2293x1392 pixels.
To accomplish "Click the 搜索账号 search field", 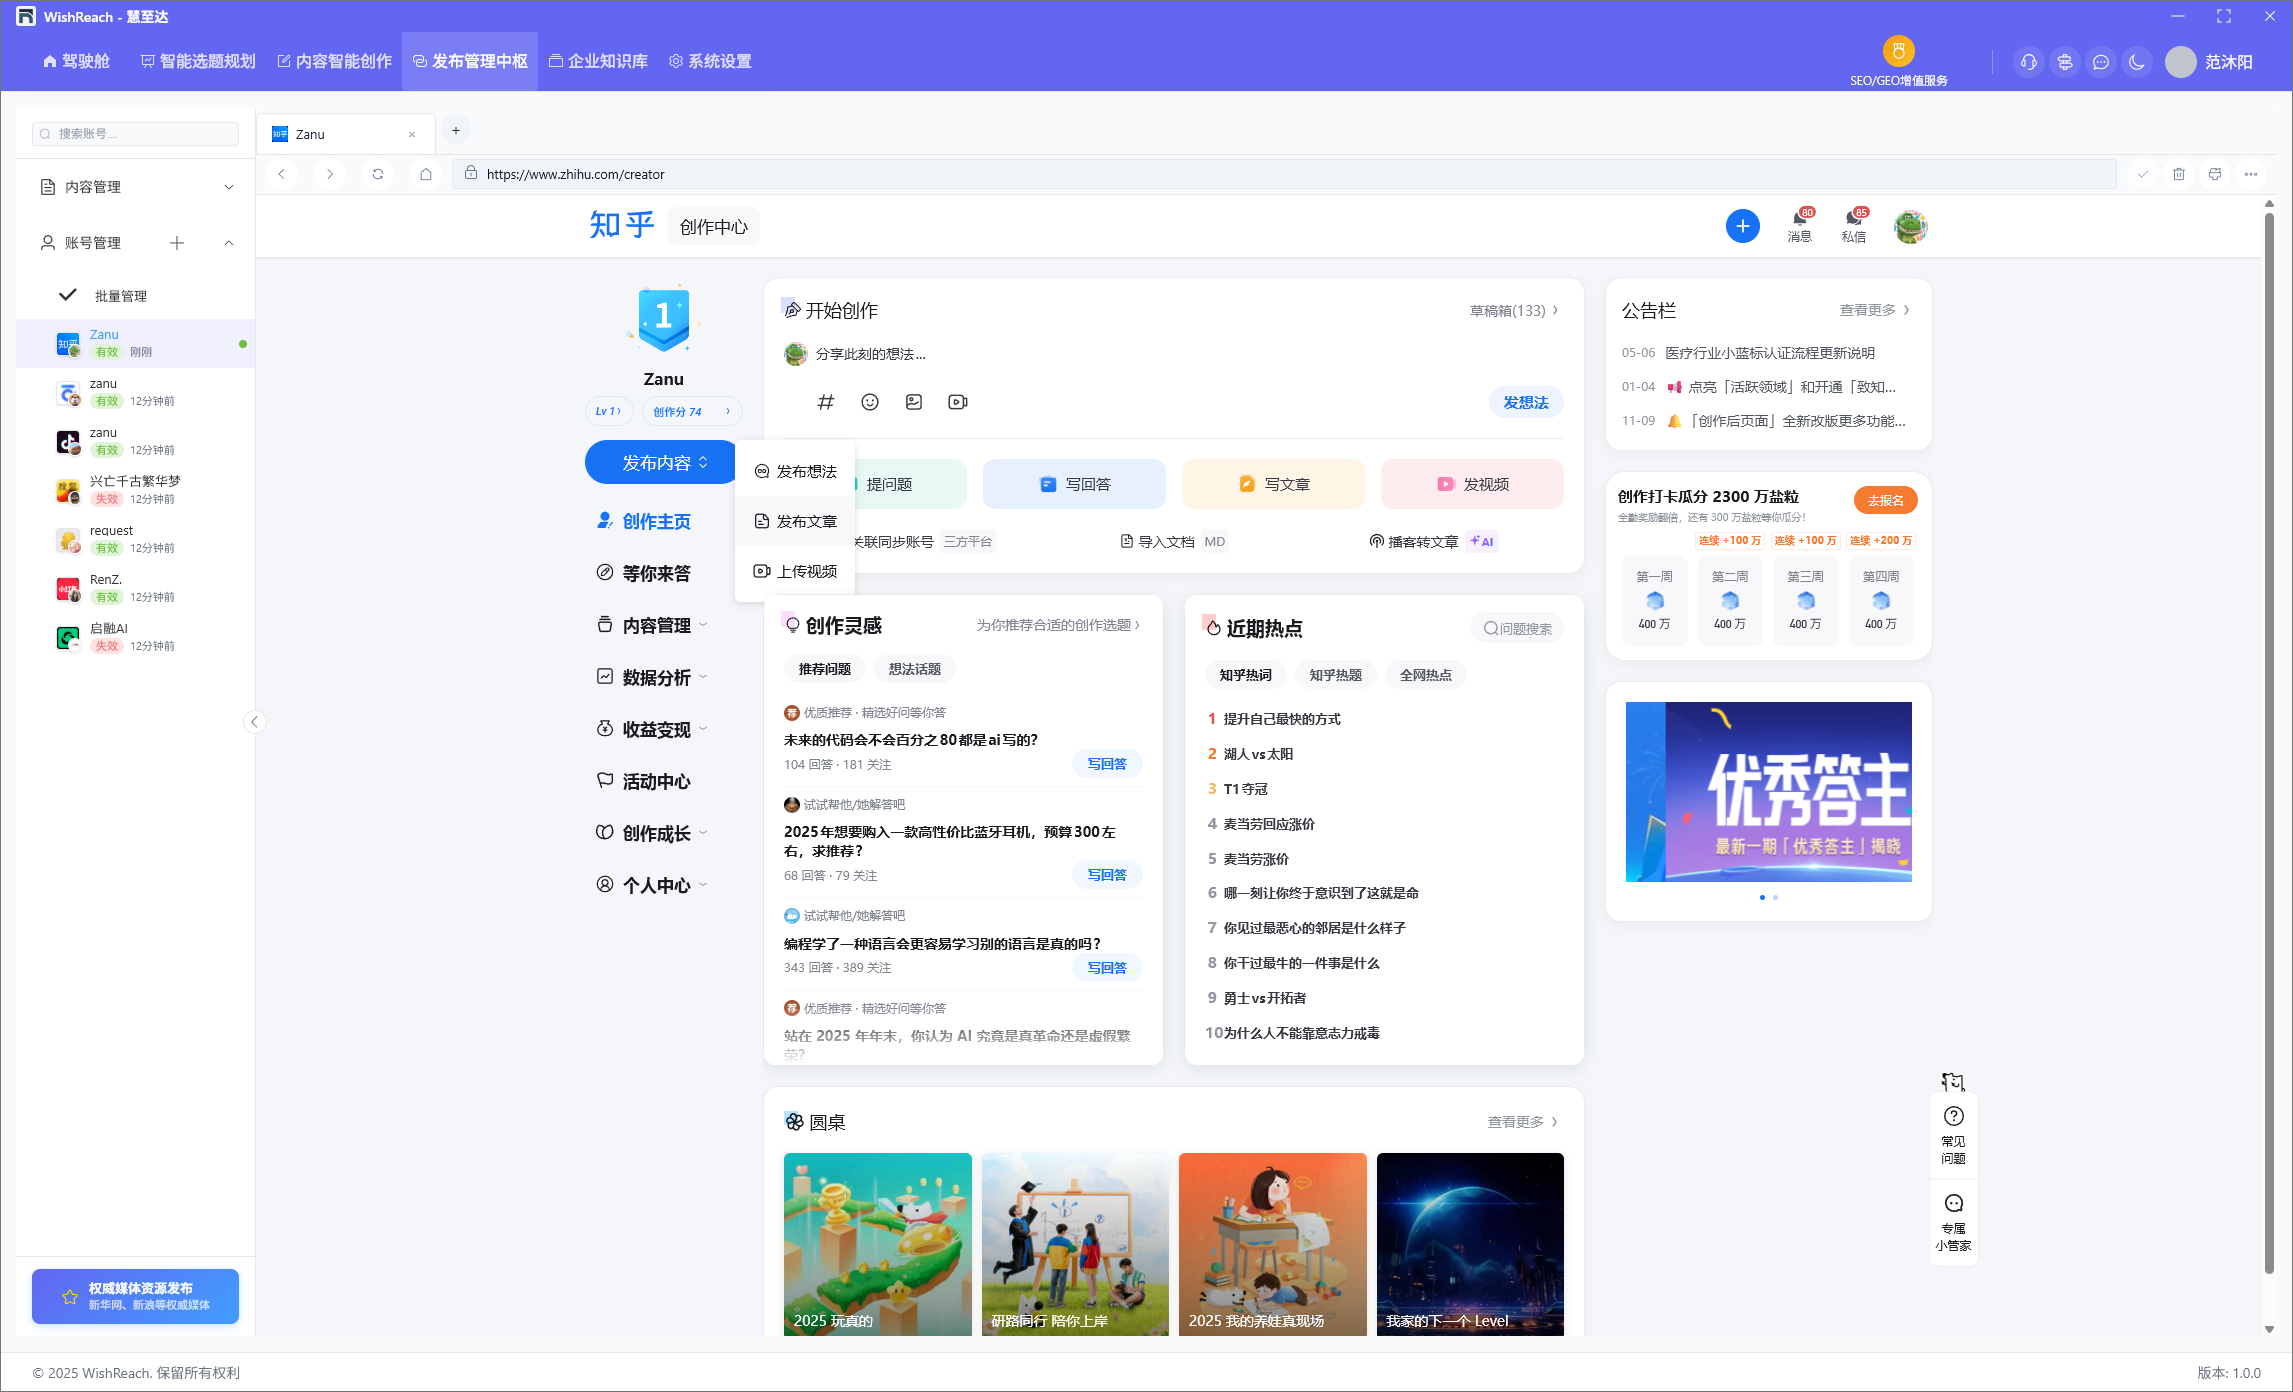I will [x=137, y=134].
